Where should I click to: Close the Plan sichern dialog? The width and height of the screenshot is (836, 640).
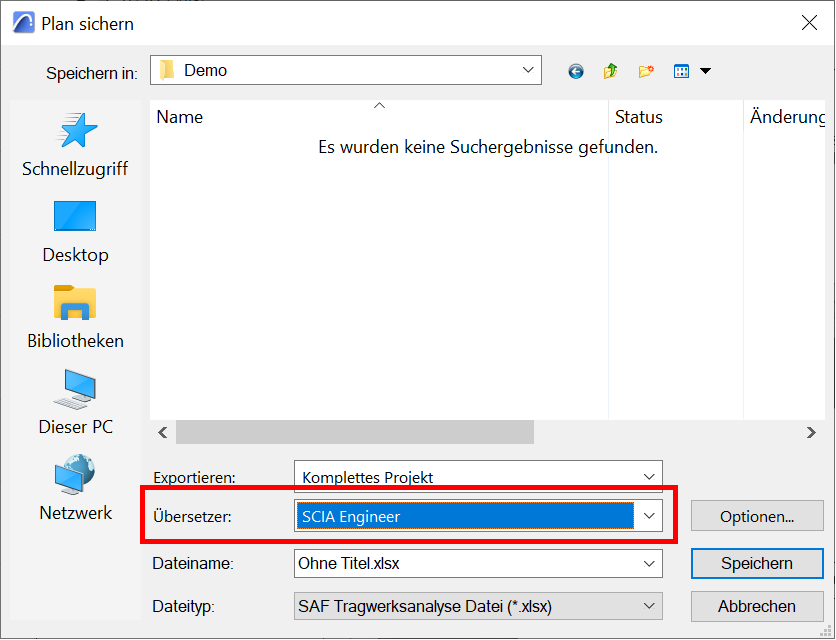[x=809, y=22]
